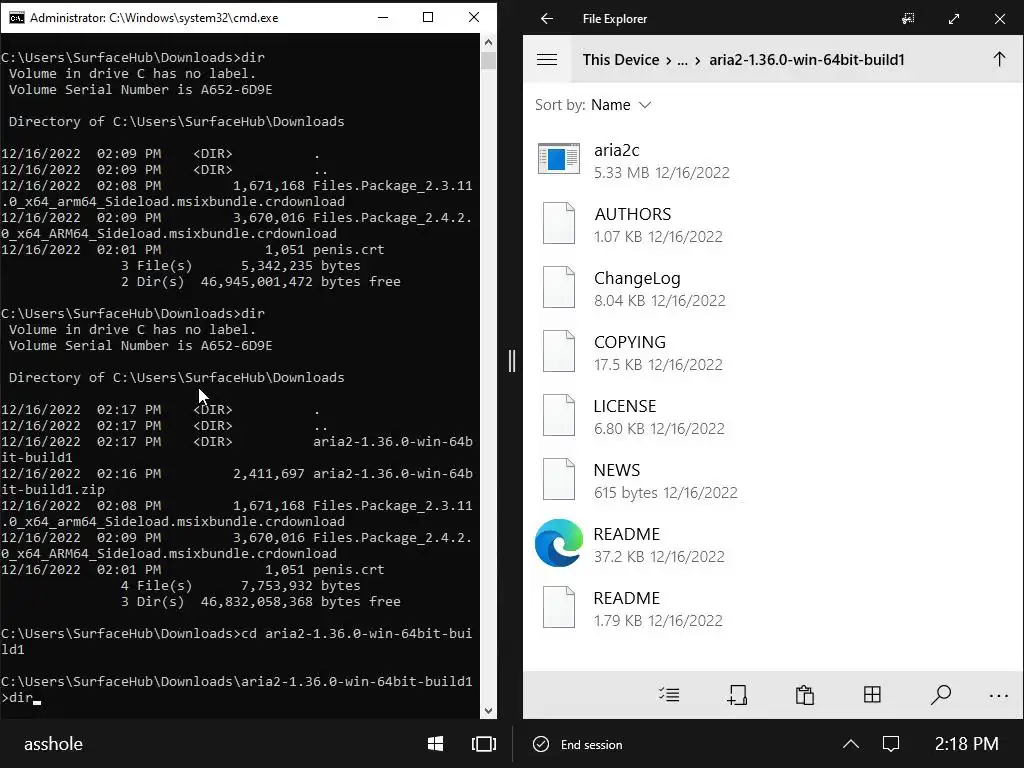
Task: Click the 2:18 PM clock
Action: pos(966,744)
